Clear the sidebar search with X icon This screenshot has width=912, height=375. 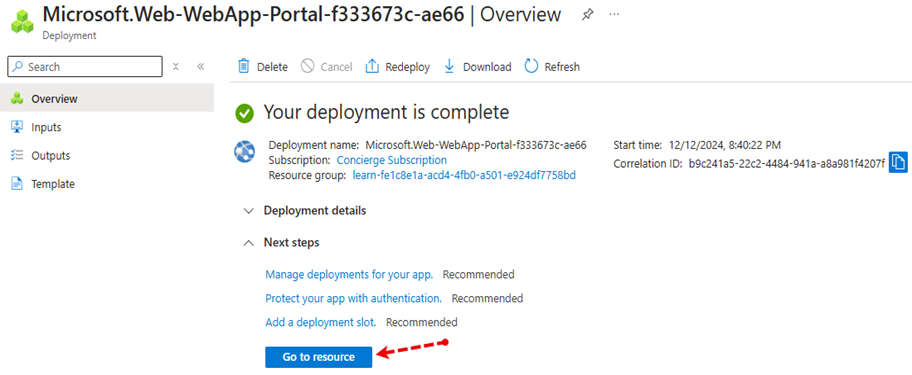pos(176,66)
